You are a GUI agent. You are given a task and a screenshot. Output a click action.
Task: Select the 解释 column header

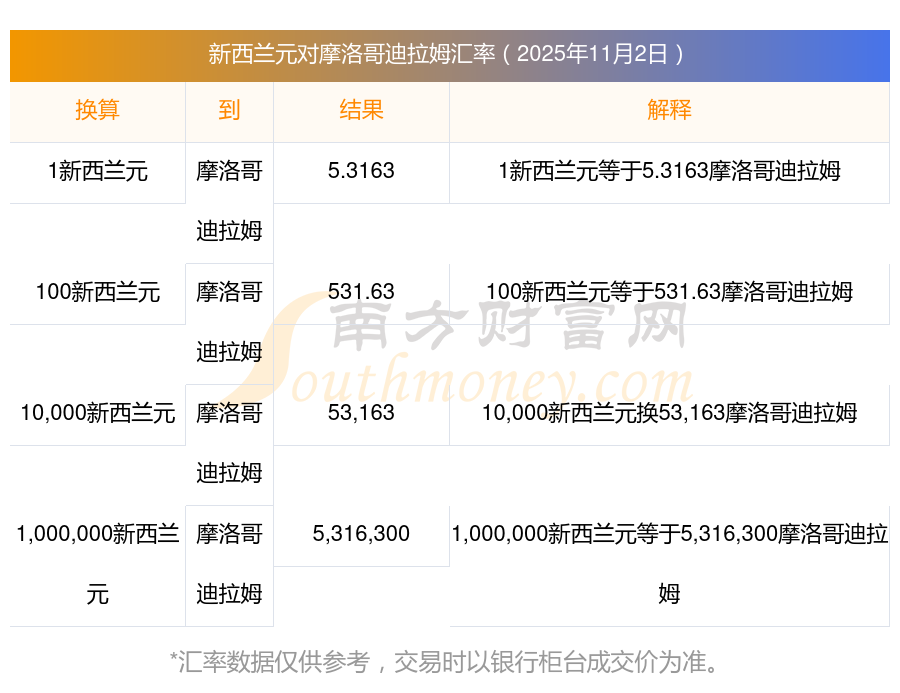point(669,110)
